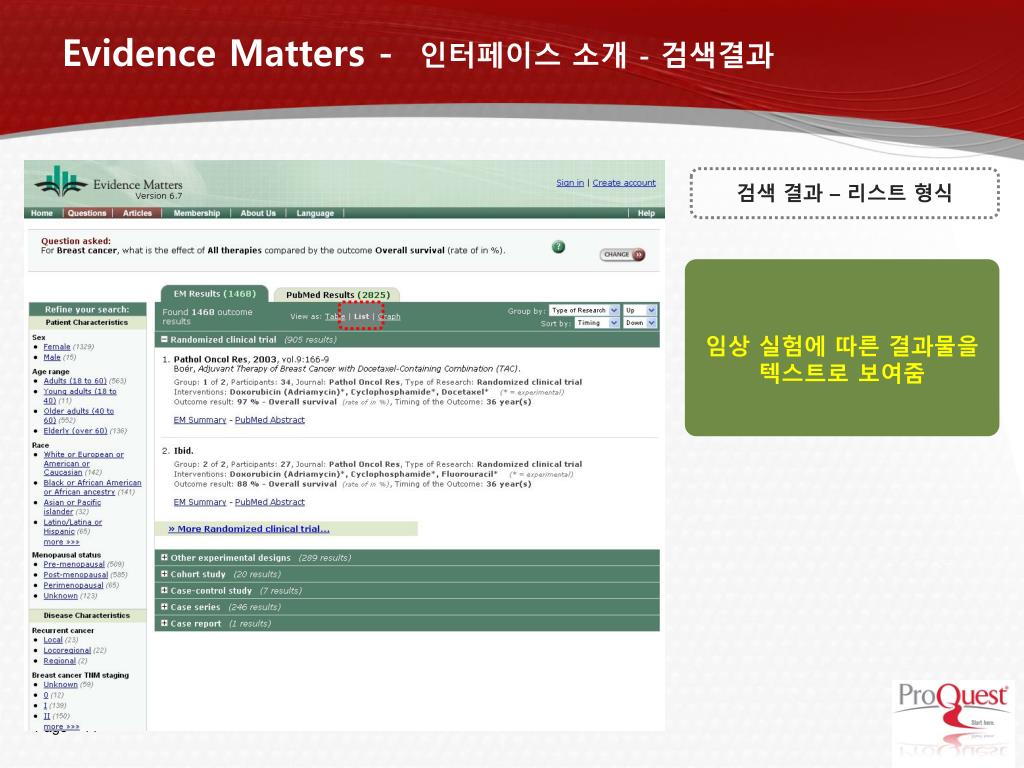View results as List
Viewport: 1024px width, 768px height.
click(x=361, y=316)
